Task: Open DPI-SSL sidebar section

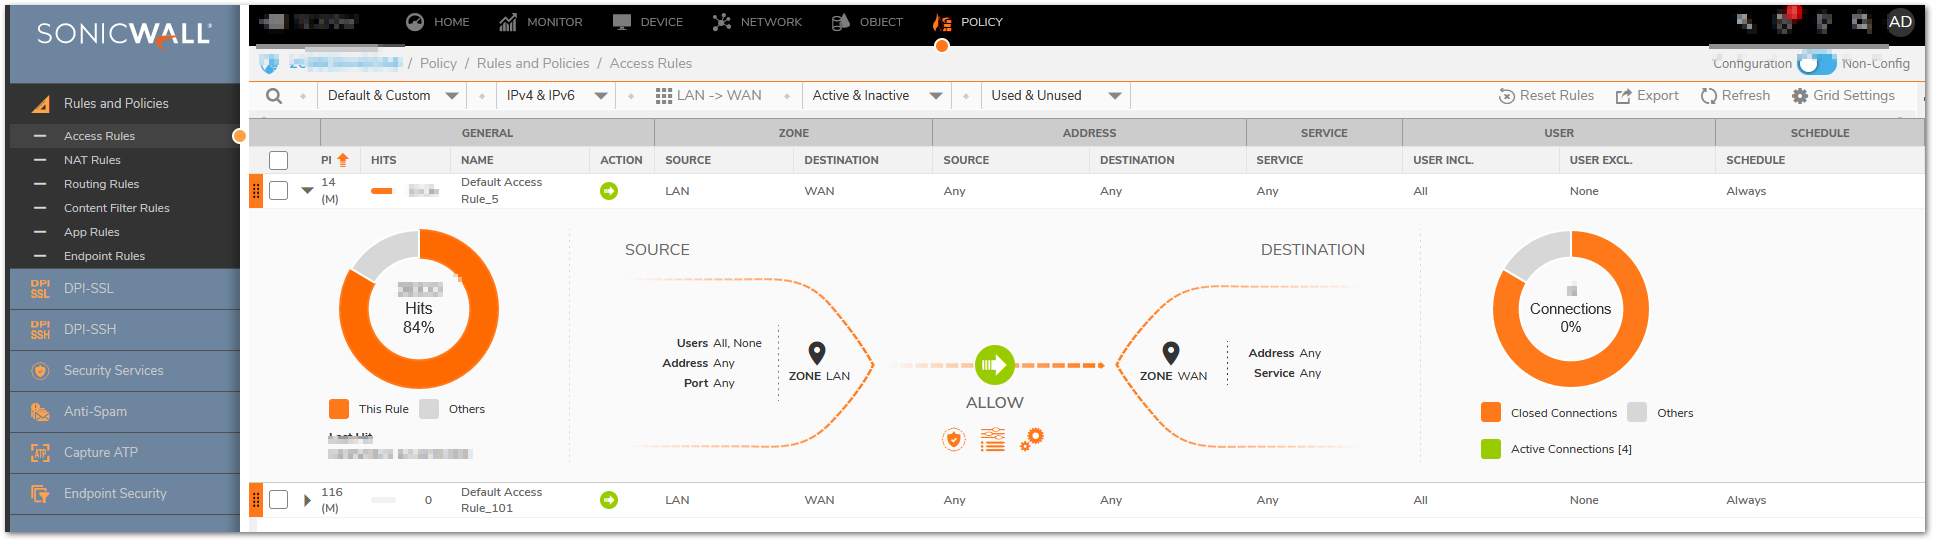Action: pyautogui.click(x=123, y=289)
